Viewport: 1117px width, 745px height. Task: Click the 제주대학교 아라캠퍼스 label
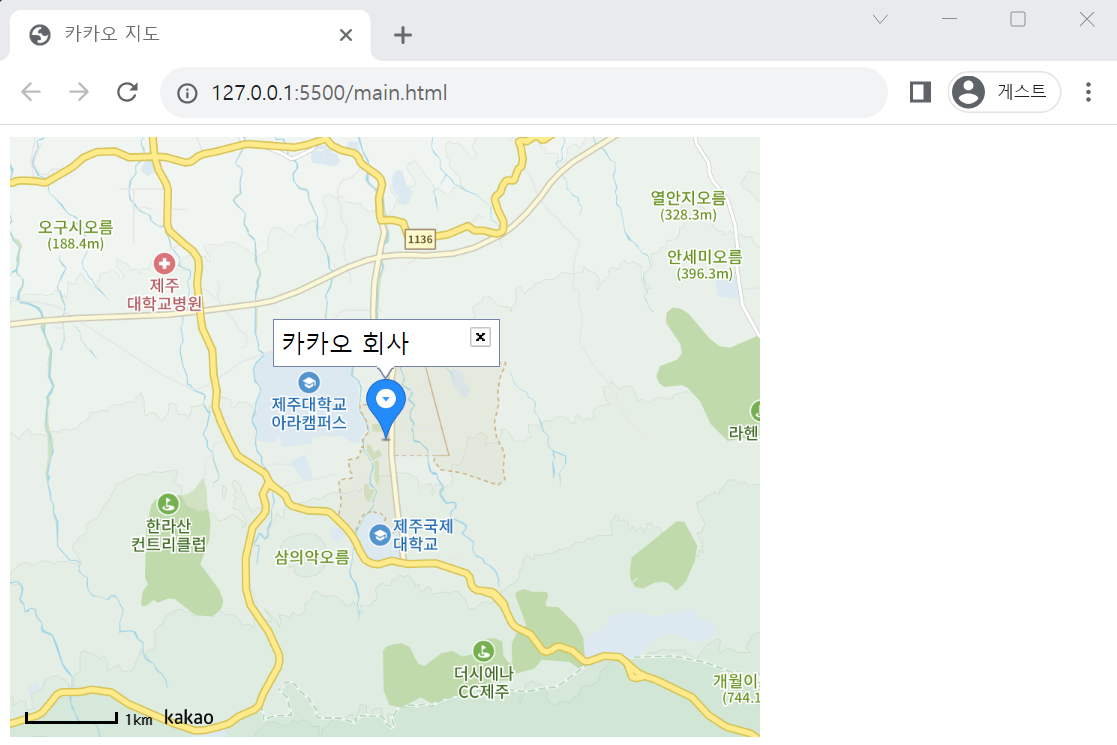(x=308, y=413)
